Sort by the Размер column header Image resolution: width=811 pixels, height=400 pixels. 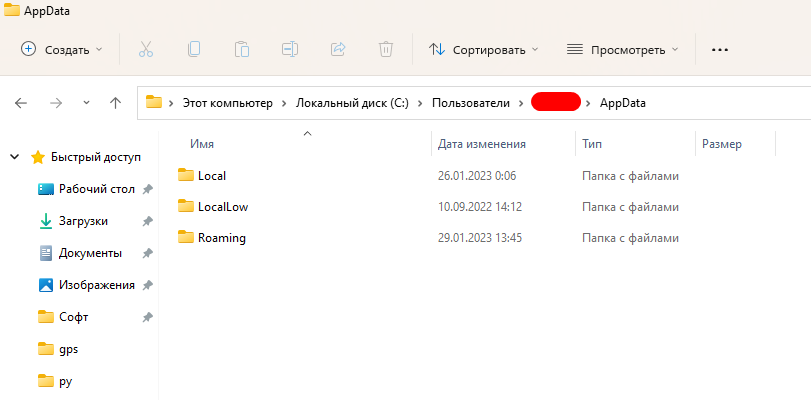[722, 144]
